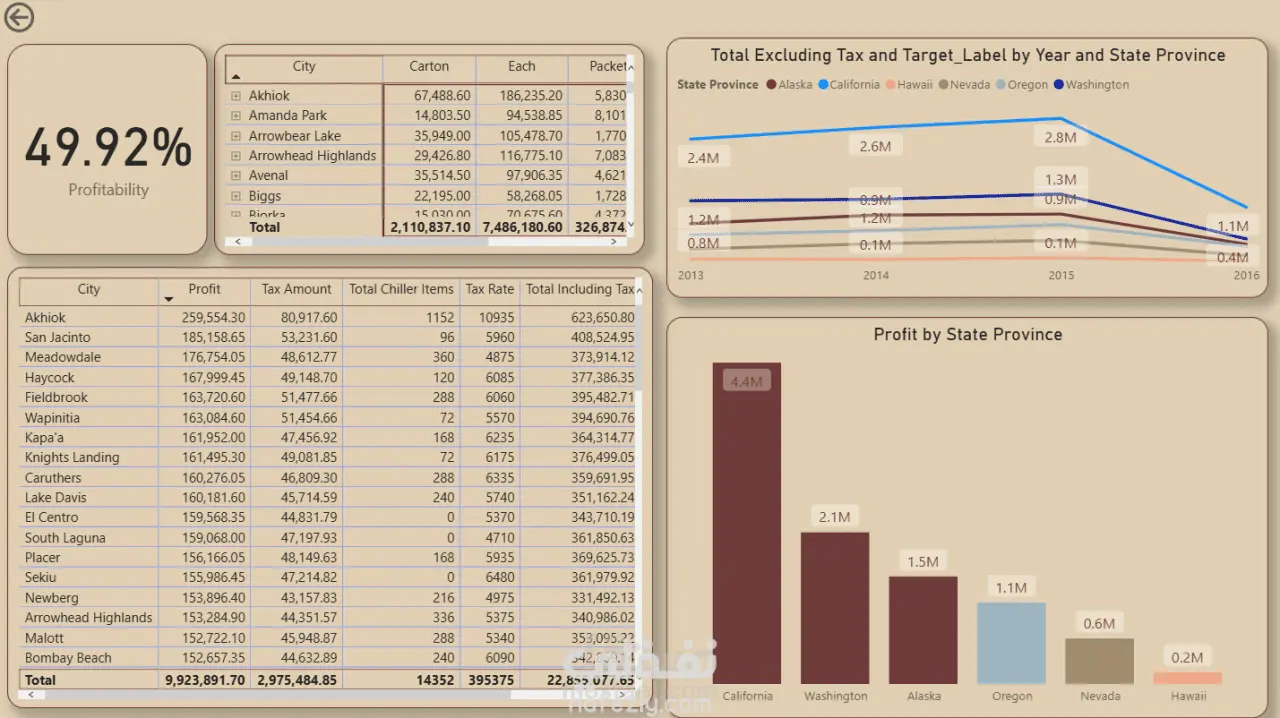Expand the Amanda Park row
This screenshot has height=718, width=1280.
(x=236, y=116)
